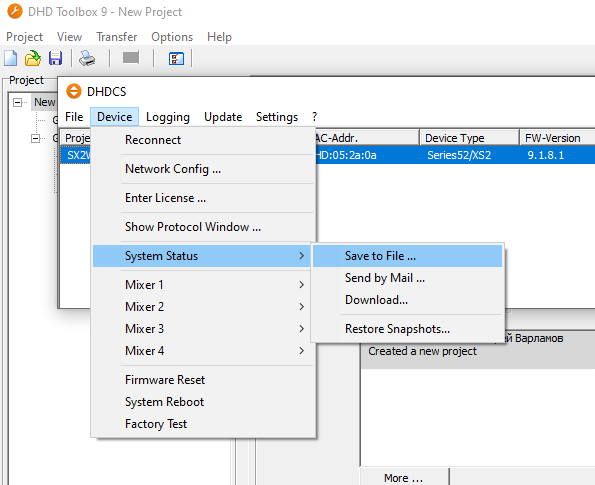Image resolution: width=595 pixels, height=485 pixels.
Task: Collapse the second tree node expander
Action: point(35,139)
